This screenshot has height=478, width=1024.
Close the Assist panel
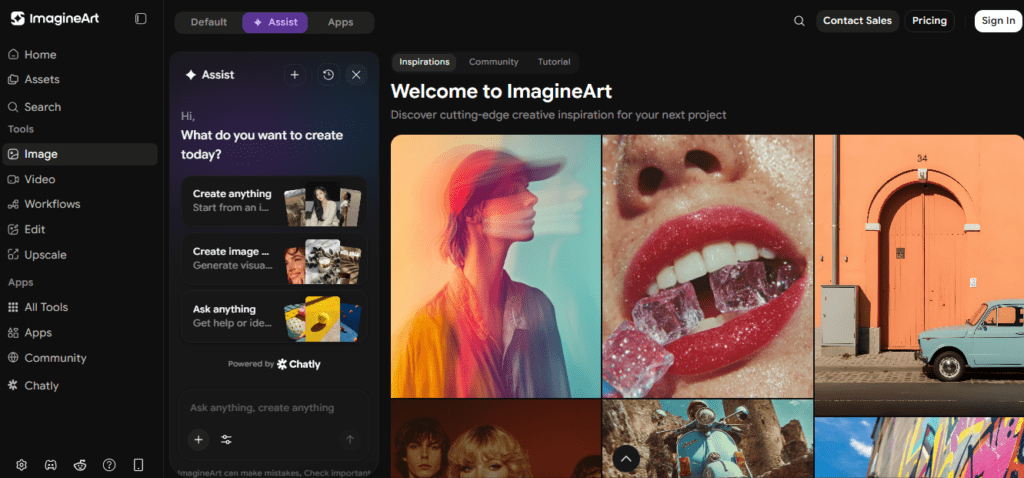point(356,75)
